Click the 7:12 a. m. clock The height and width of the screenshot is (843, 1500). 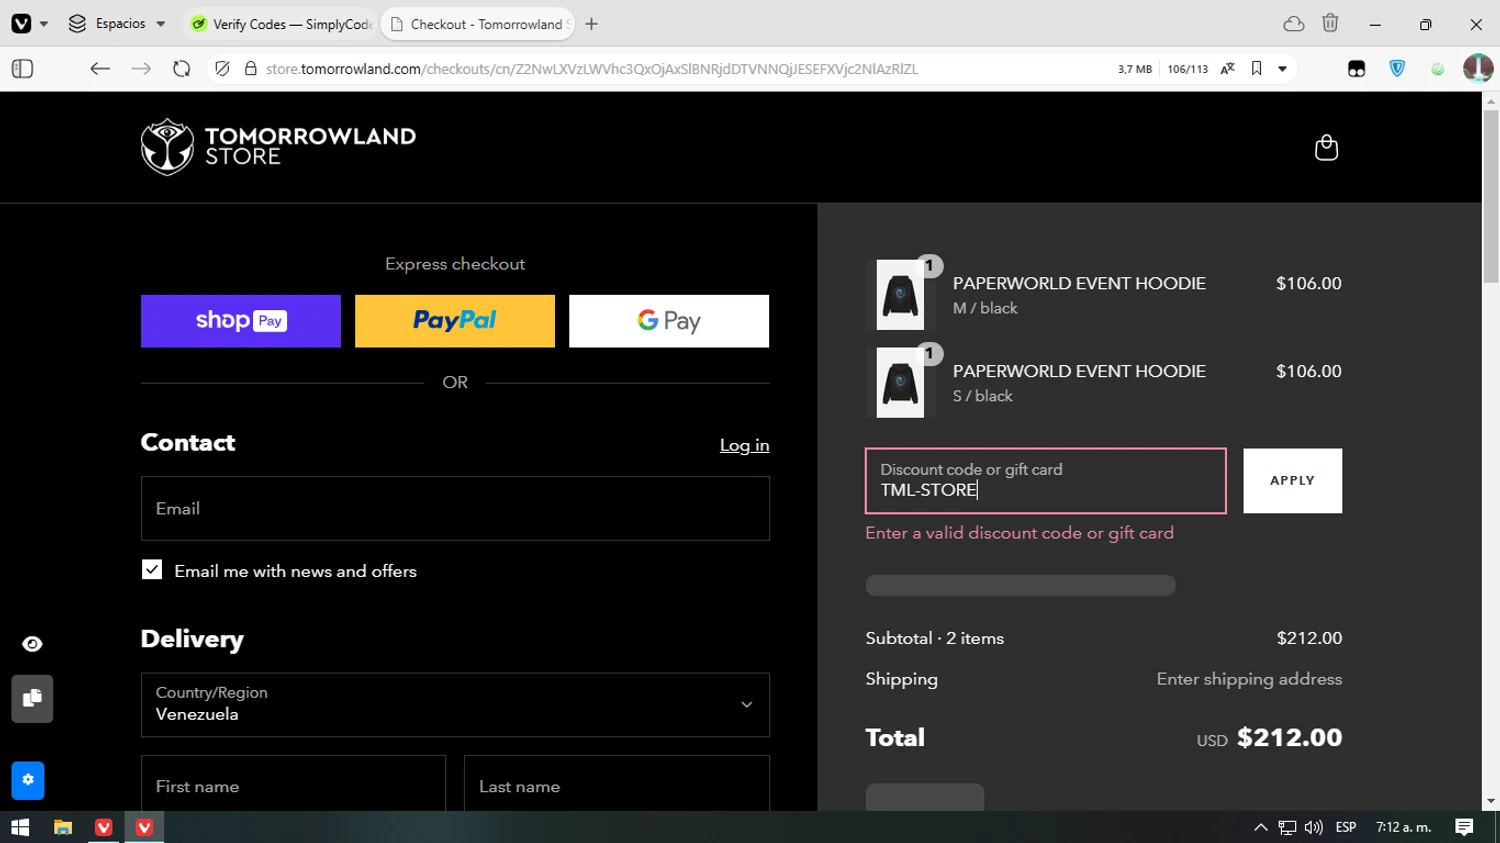(x=1404, y=827)
